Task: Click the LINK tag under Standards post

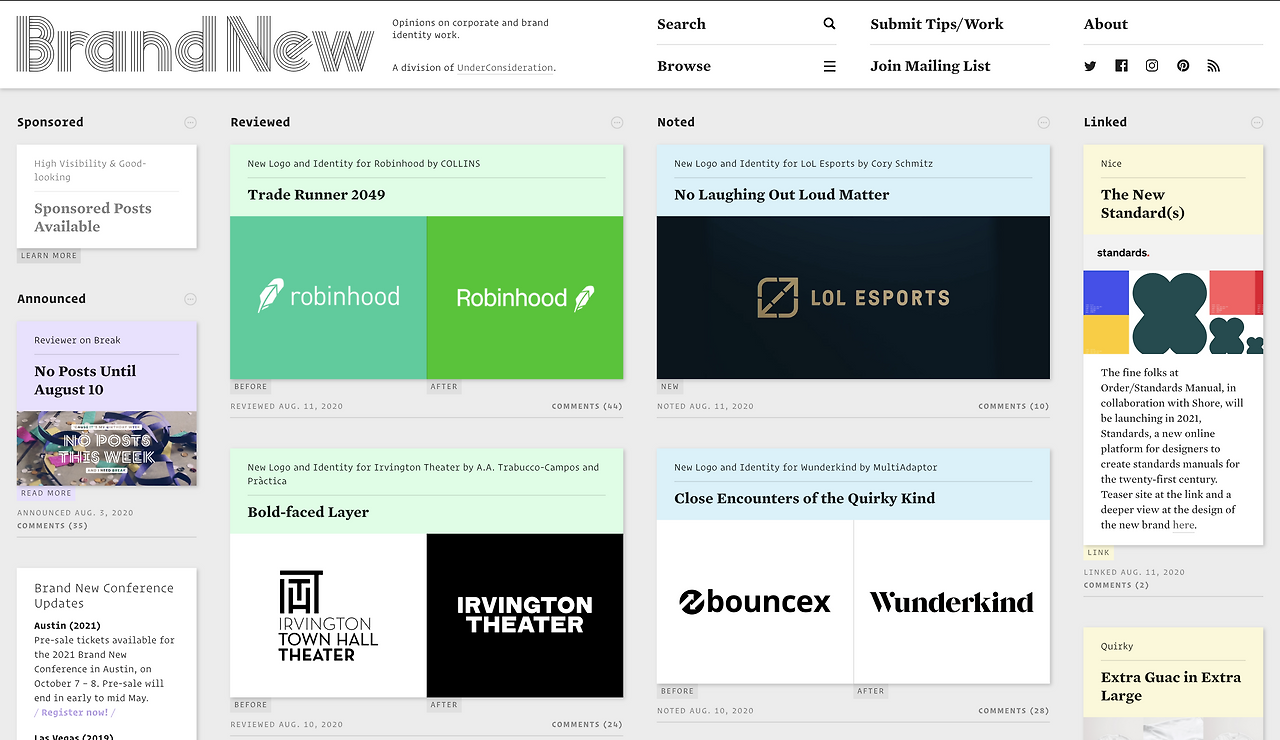Action: [x=1099, y=552]
